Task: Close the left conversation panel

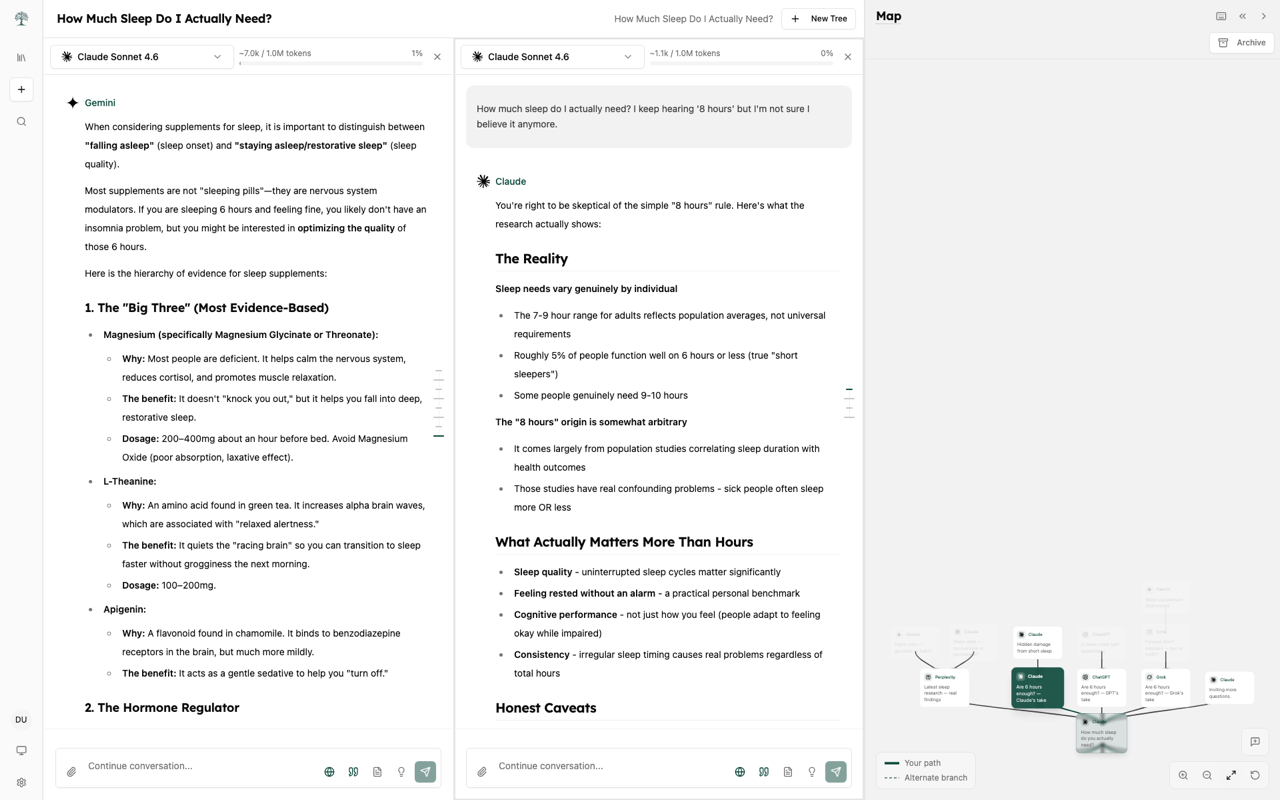Action: [437, 57]
